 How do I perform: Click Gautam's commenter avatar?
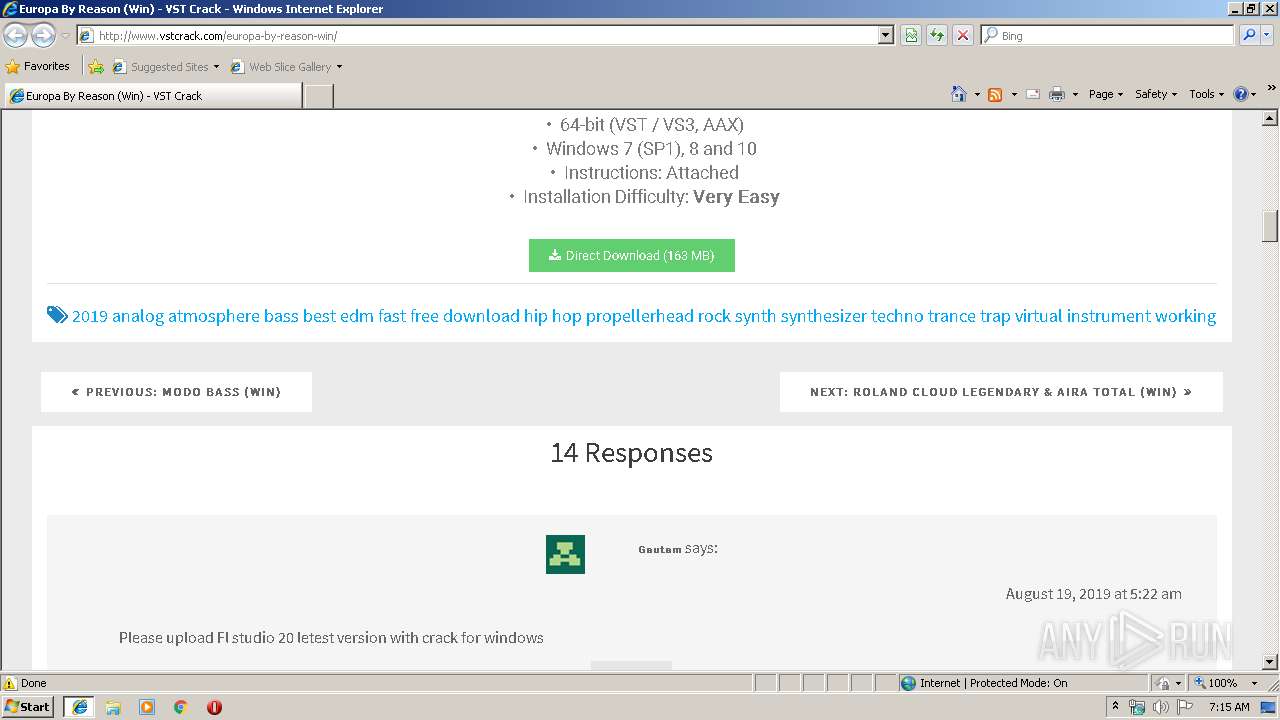tap(565, 554)
